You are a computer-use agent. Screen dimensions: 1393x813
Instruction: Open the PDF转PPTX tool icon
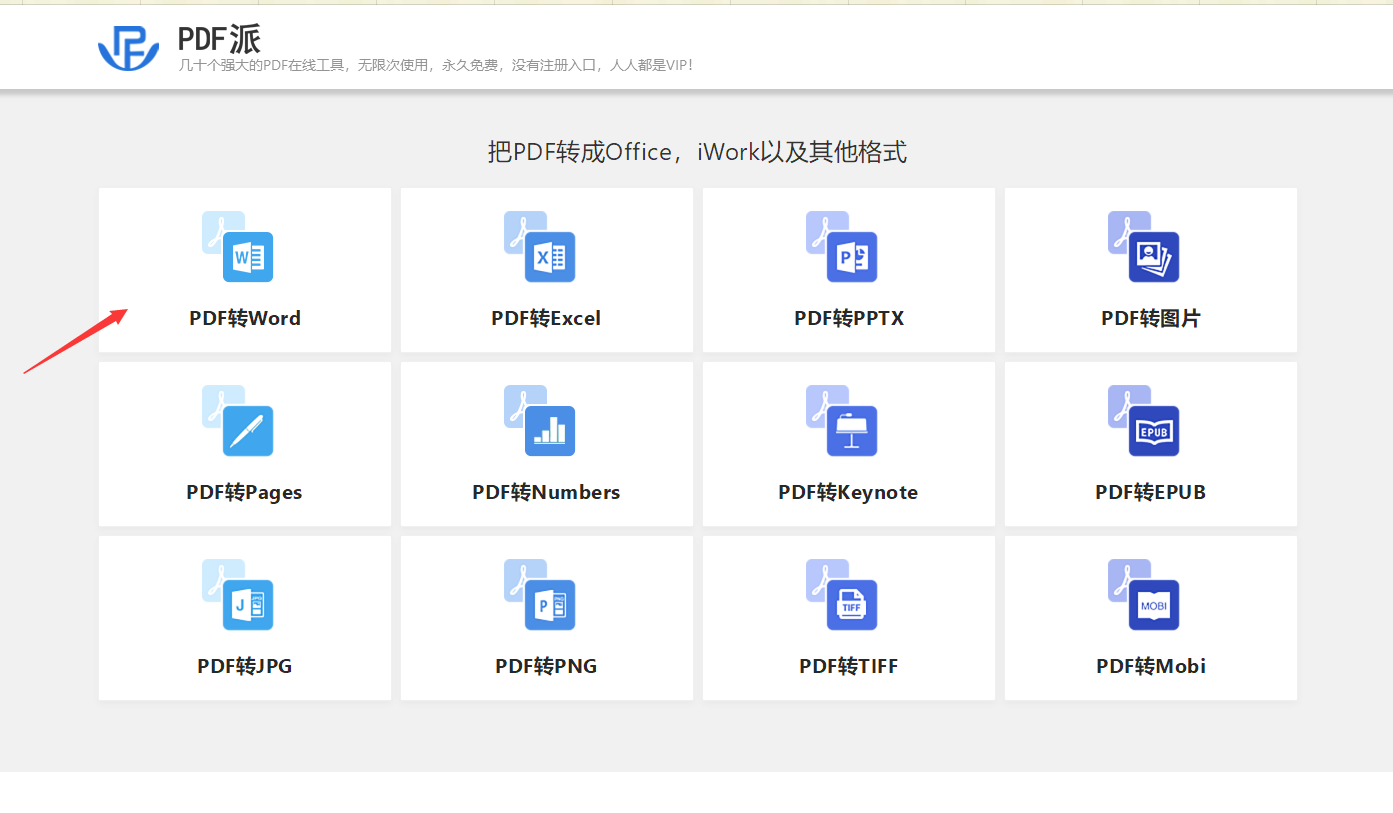(x=841, y=246)
